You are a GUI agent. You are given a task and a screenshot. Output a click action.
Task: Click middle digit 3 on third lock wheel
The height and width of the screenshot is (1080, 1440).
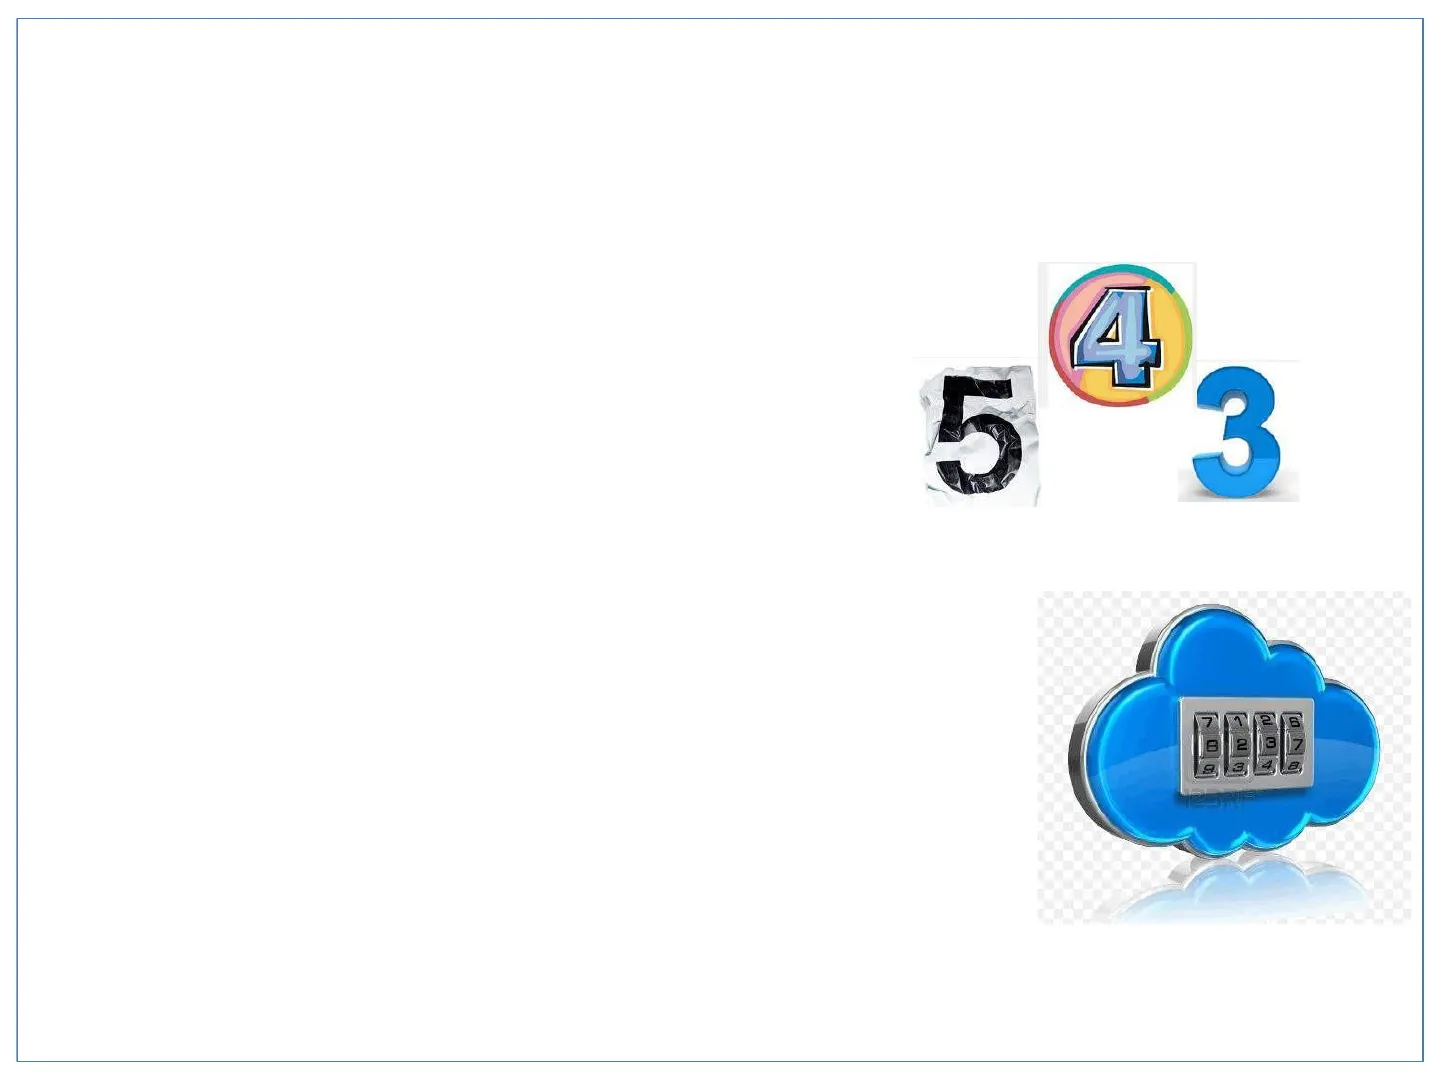tap(1270, 743)
